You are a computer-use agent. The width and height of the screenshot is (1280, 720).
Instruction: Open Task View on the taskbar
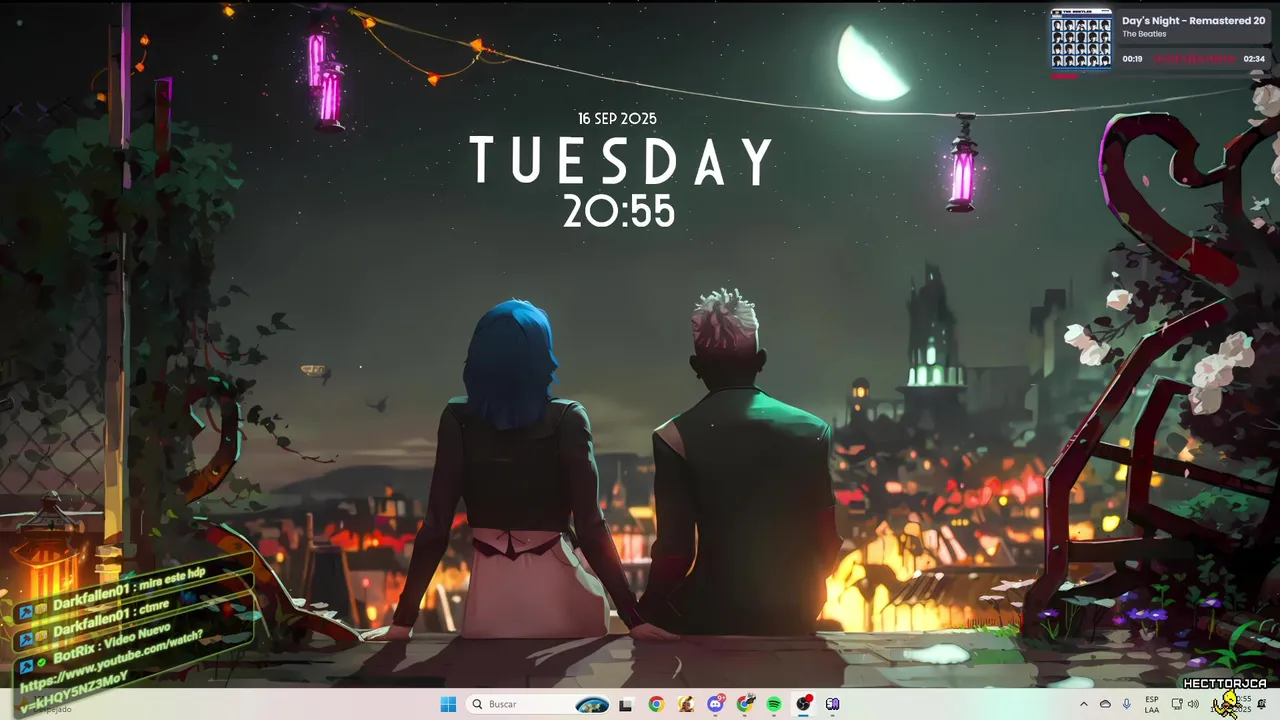point(625,704)
